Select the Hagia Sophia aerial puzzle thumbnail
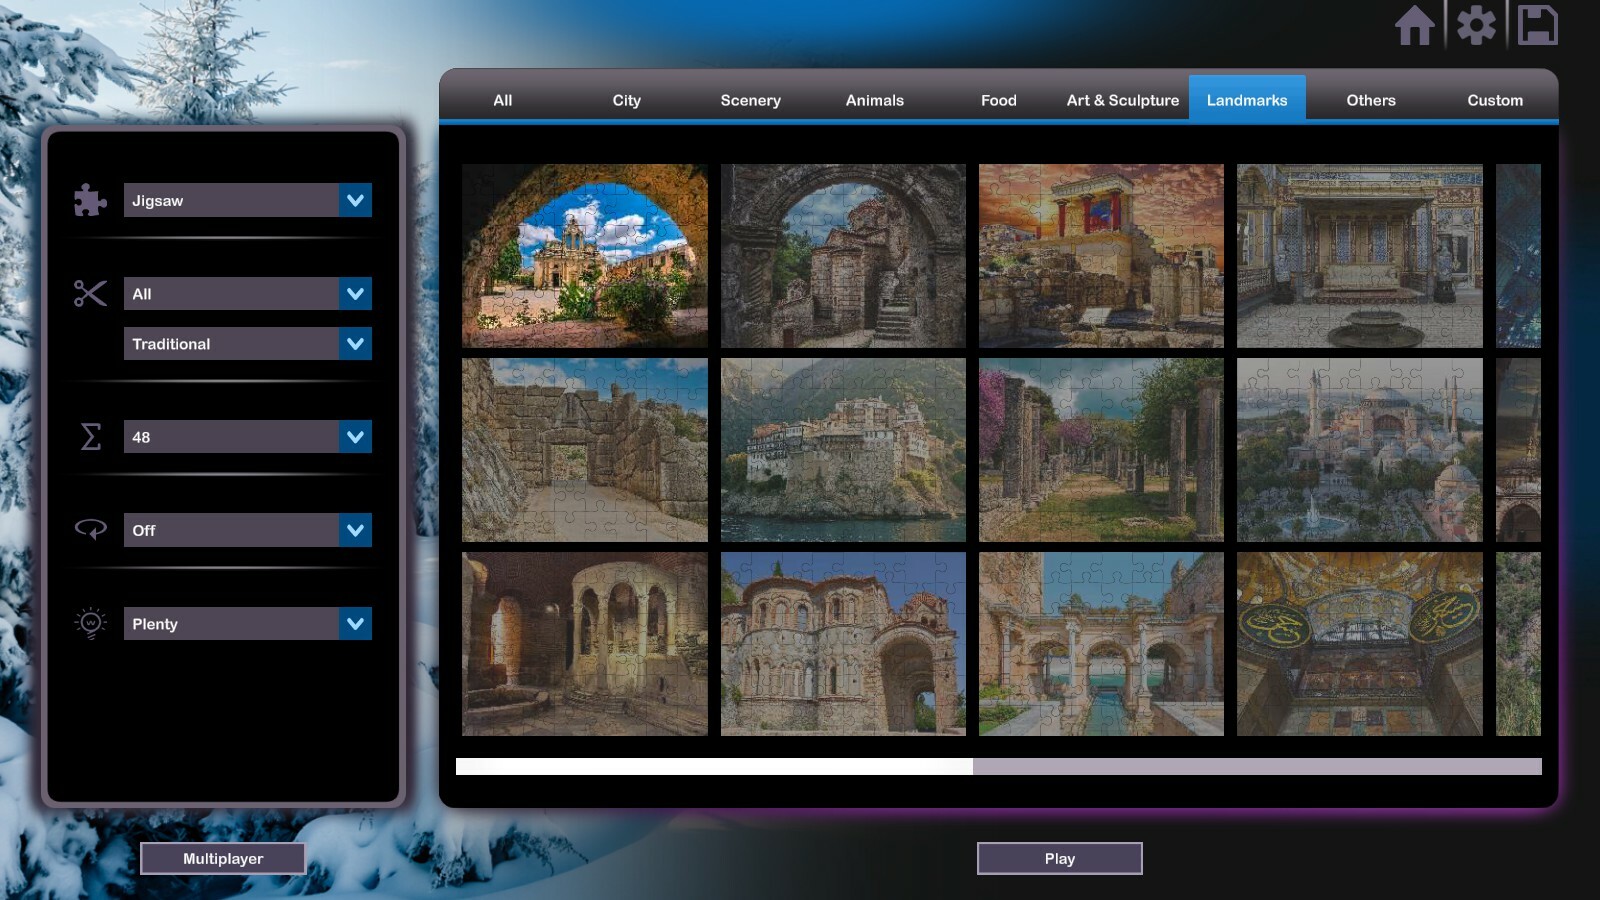The width and height of the screenshot is (1600, 900). tap(1358, 450)
